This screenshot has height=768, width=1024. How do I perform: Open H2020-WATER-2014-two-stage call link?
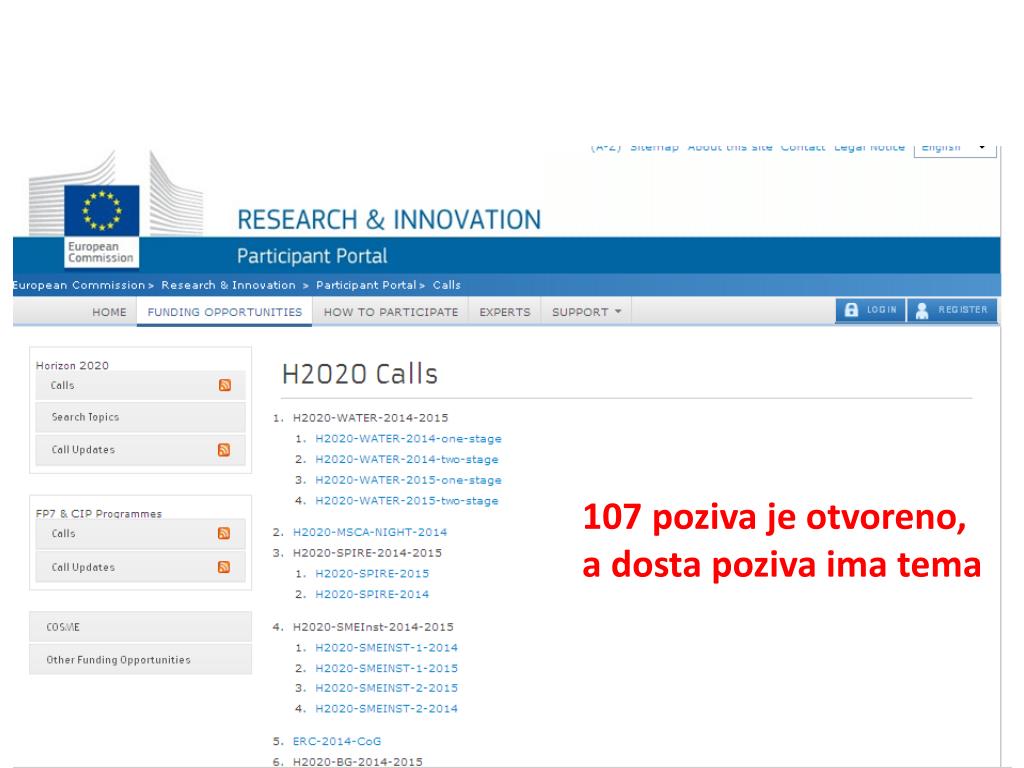coord(407,460)
